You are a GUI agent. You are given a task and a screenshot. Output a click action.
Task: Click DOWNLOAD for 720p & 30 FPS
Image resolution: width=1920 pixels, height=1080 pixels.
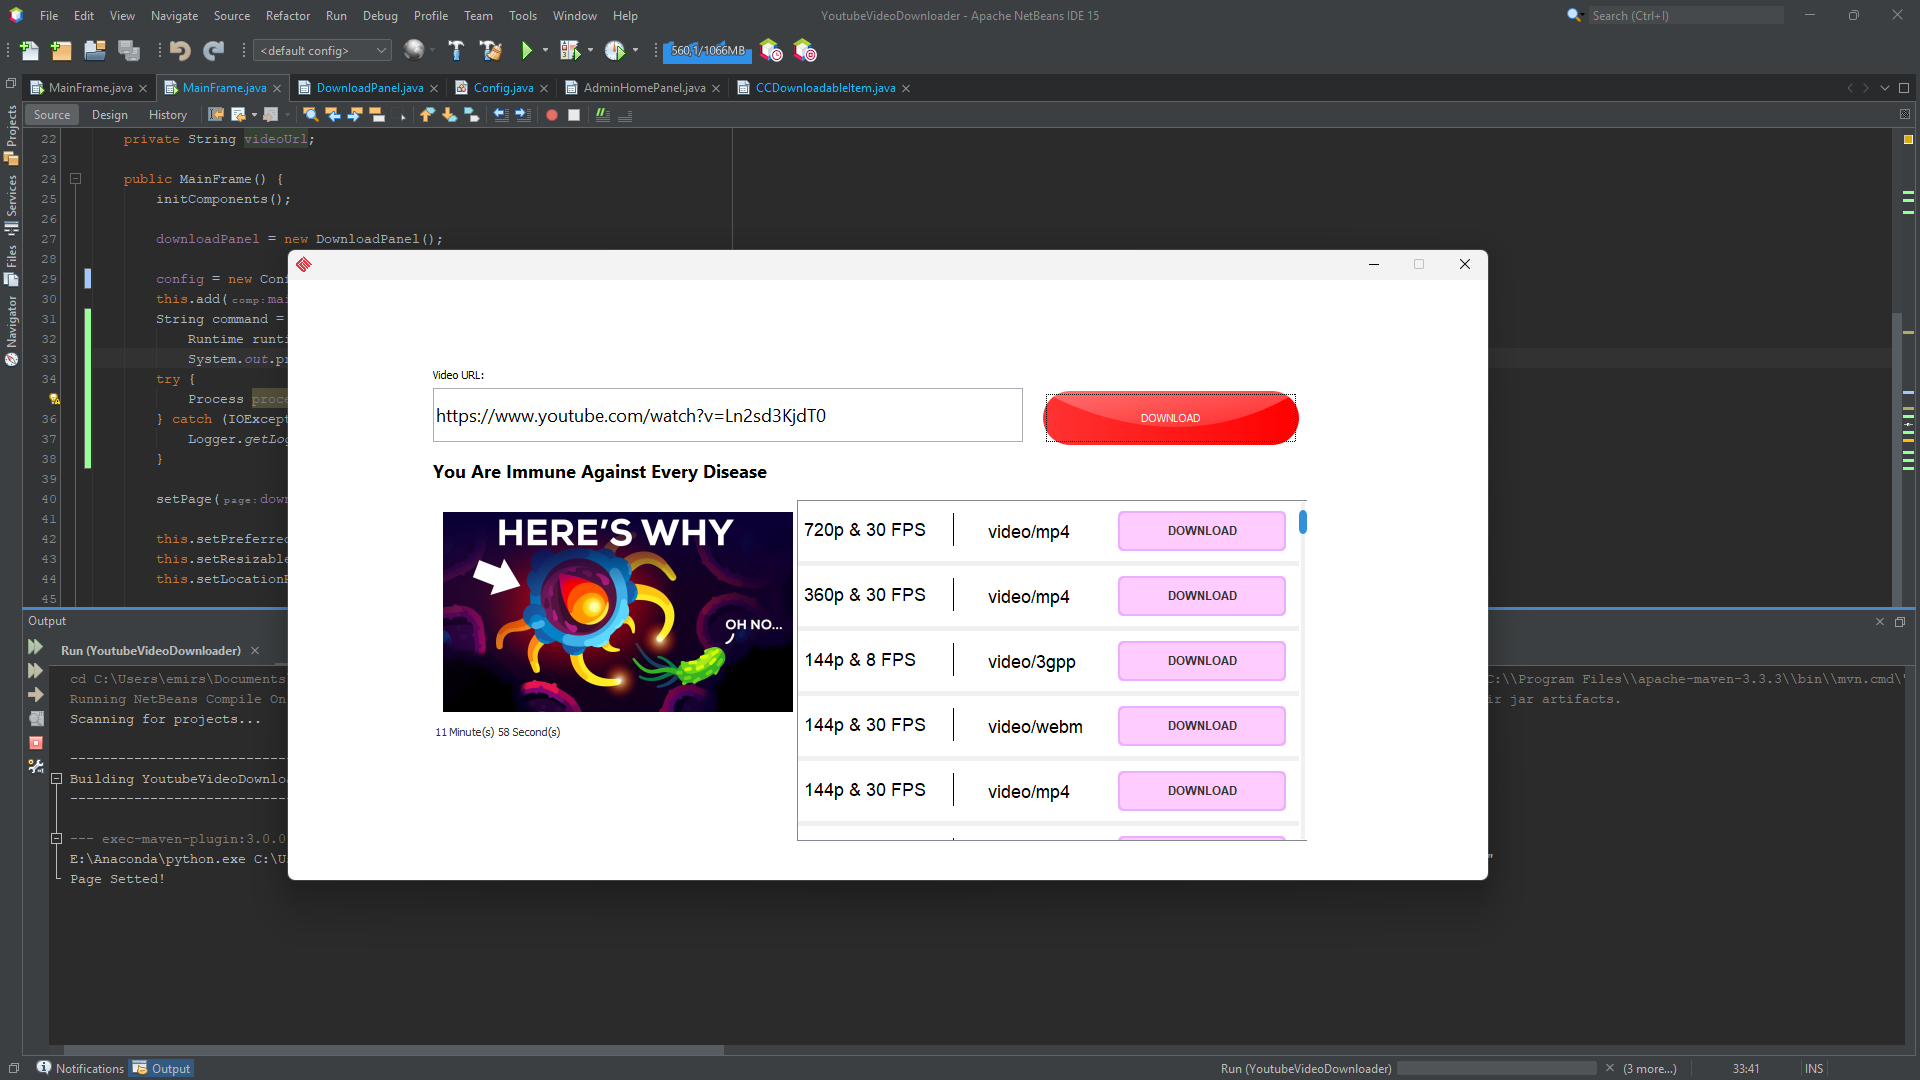1201,531
